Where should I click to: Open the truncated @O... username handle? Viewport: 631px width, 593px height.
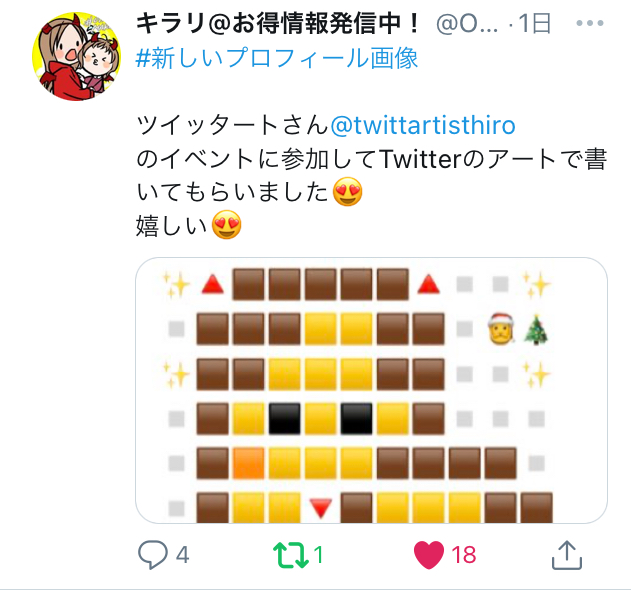coord(467,24)
